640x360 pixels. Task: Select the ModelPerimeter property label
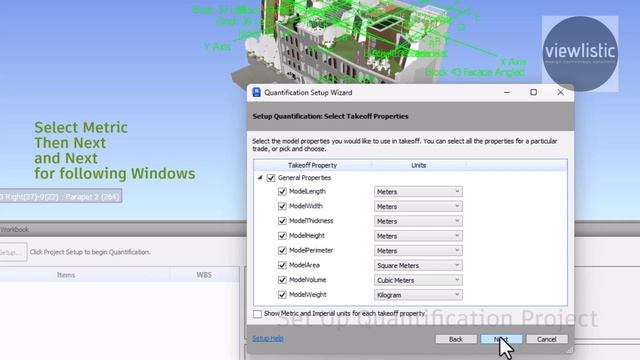click(311, 250)
